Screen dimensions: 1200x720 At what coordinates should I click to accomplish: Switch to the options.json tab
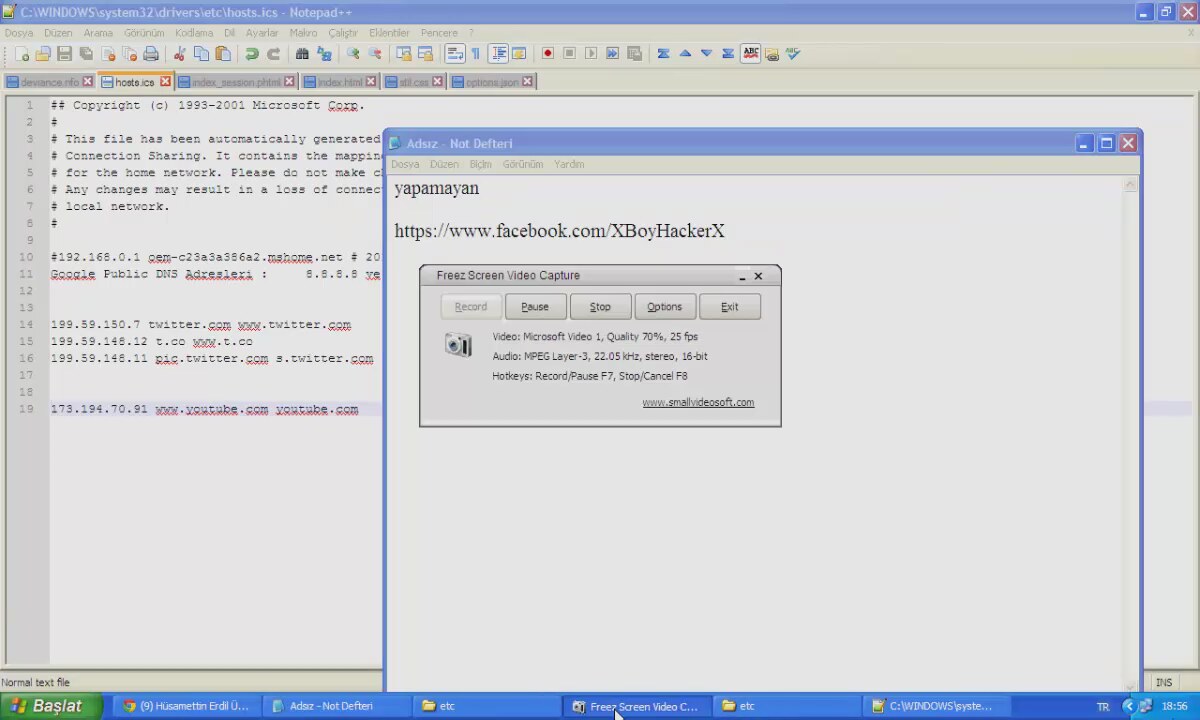click(492, 82)
